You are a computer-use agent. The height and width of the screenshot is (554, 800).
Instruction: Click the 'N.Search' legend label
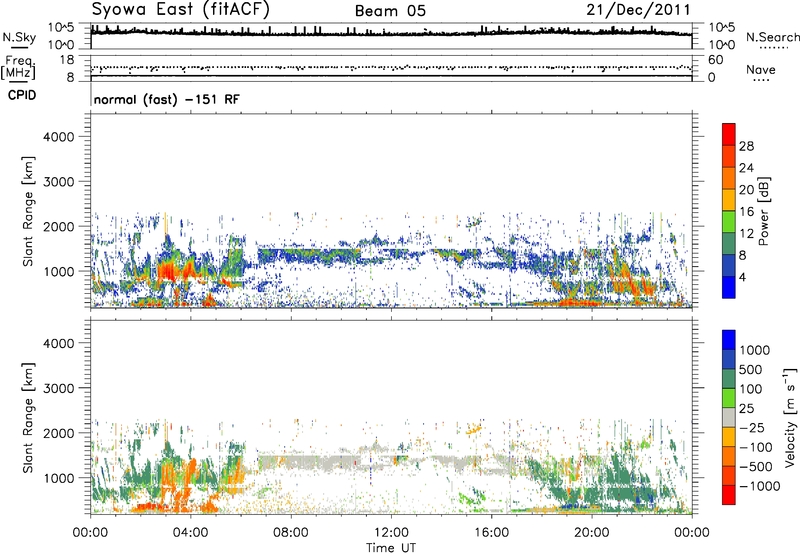[x=772, y=37]
